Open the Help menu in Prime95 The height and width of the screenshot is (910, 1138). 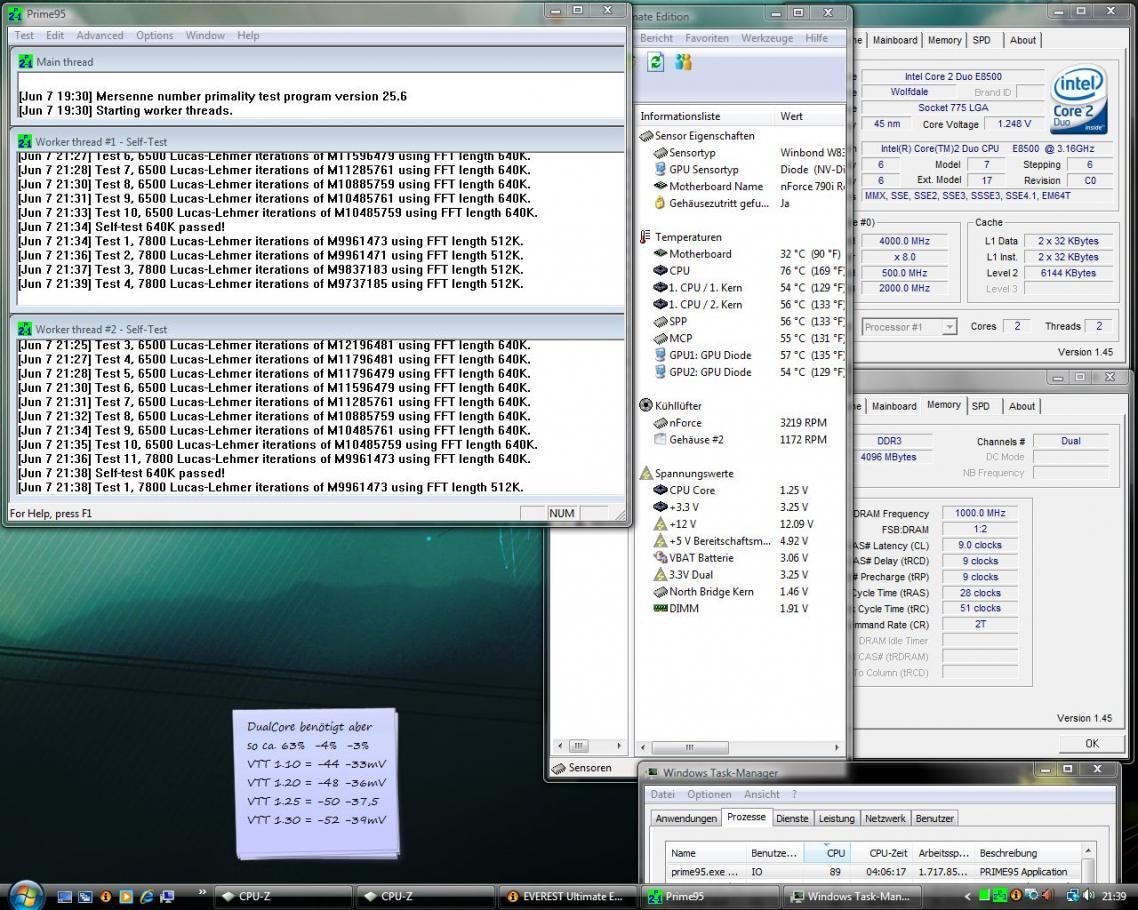[247, 36]
